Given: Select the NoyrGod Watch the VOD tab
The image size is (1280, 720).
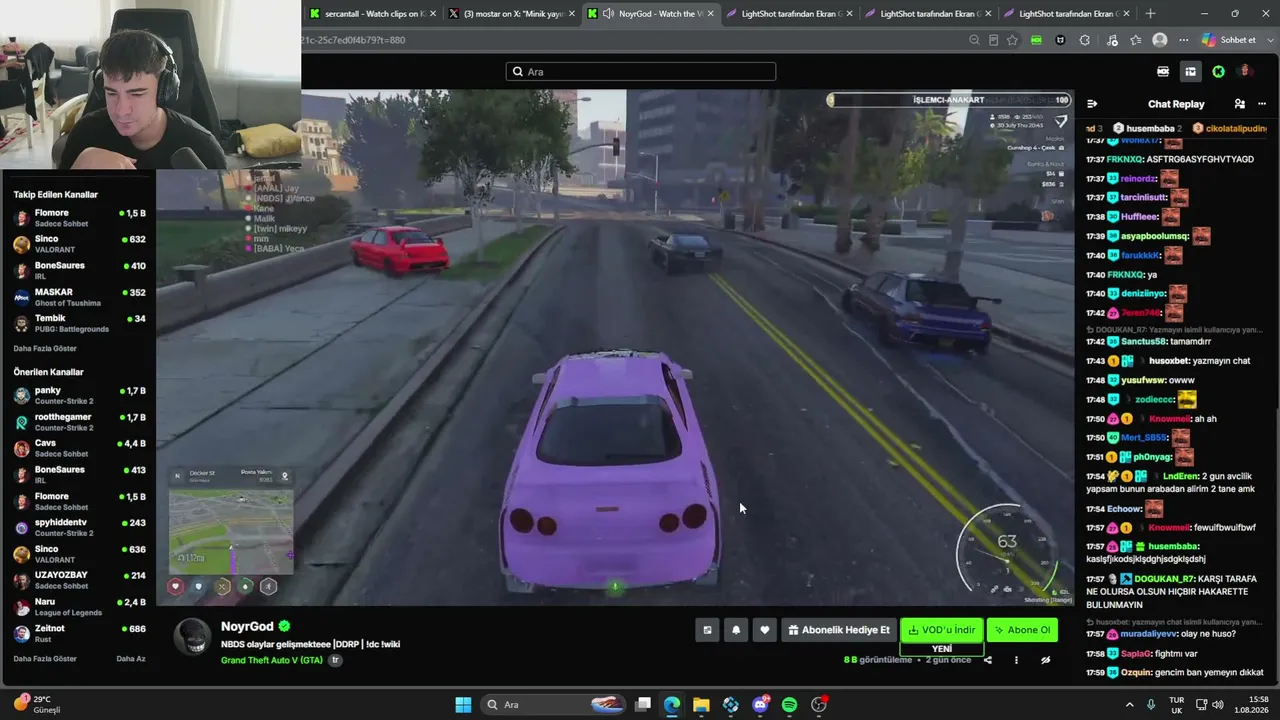Looking at the screenshot, I should coord(650,14).
